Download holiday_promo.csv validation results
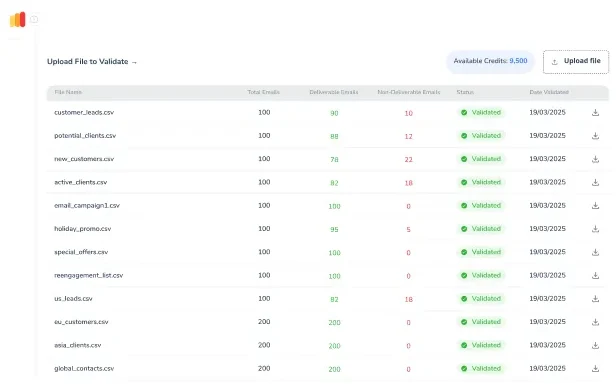Viewport: 616px width, 386px height. pos(595,229)
